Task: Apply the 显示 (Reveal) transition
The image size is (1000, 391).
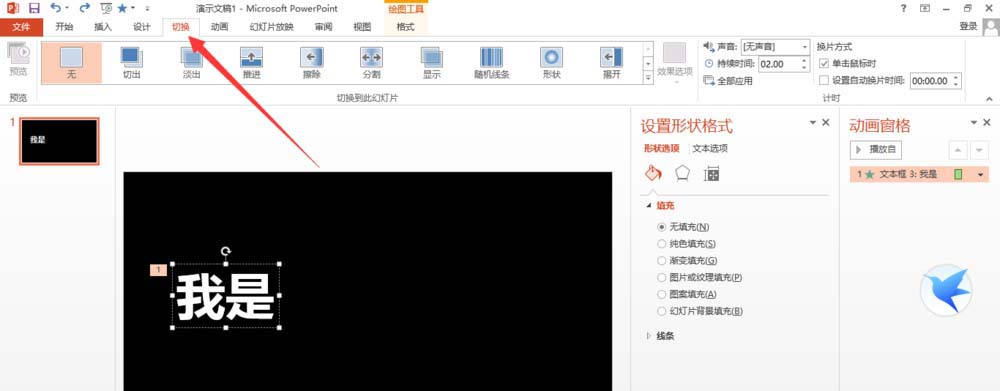Action: point(431,63)
